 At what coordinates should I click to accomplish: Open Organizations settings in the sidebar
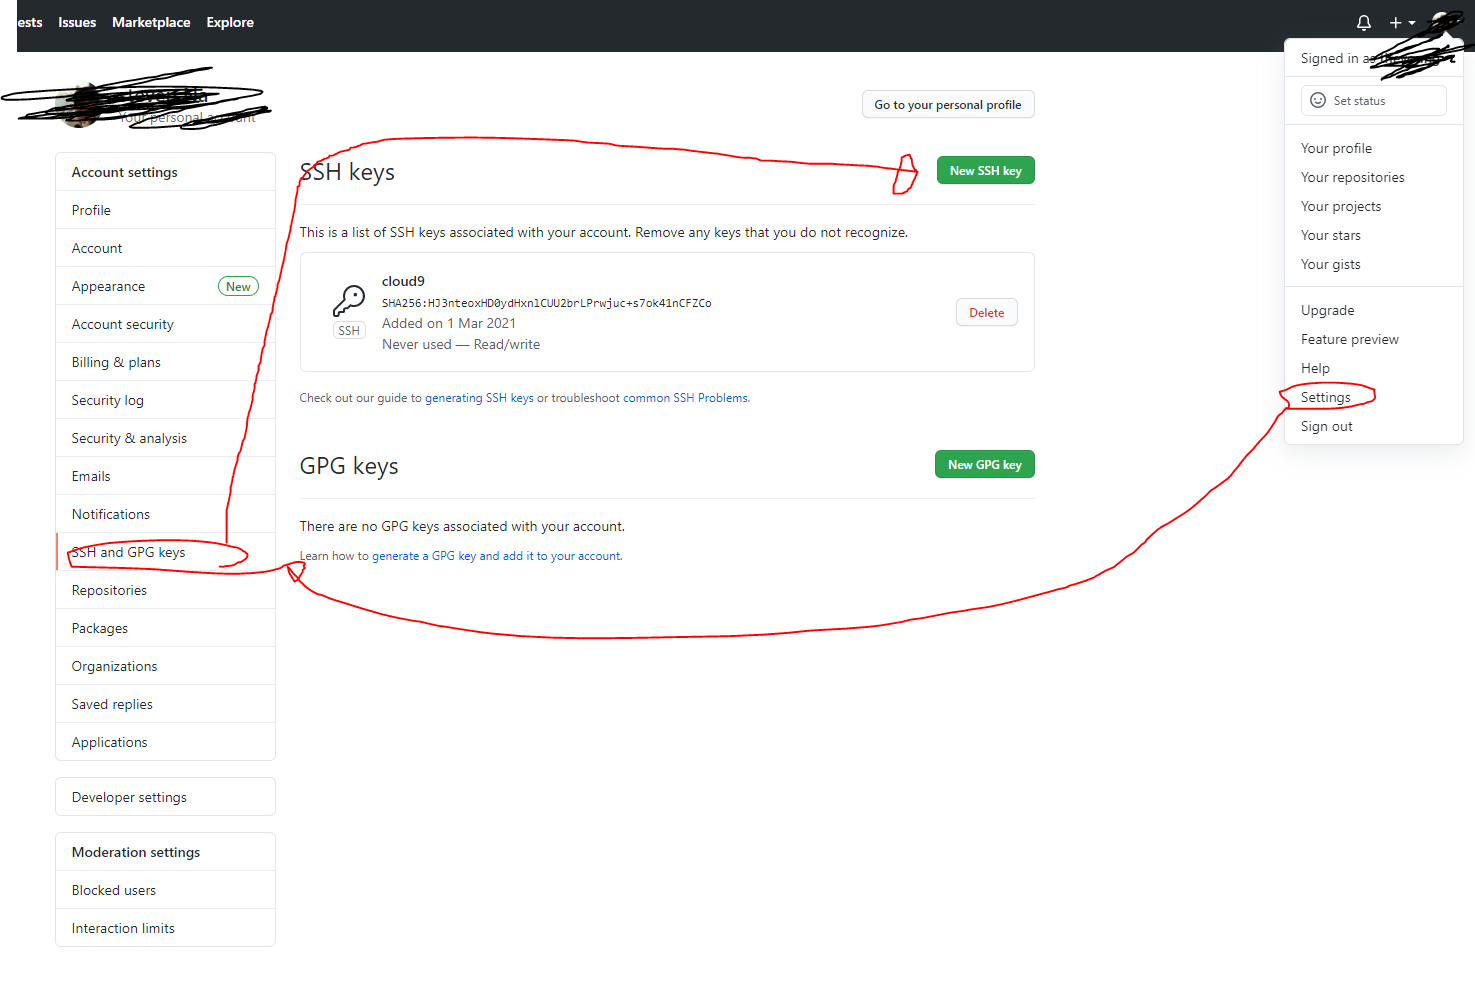tap(165, 666)
